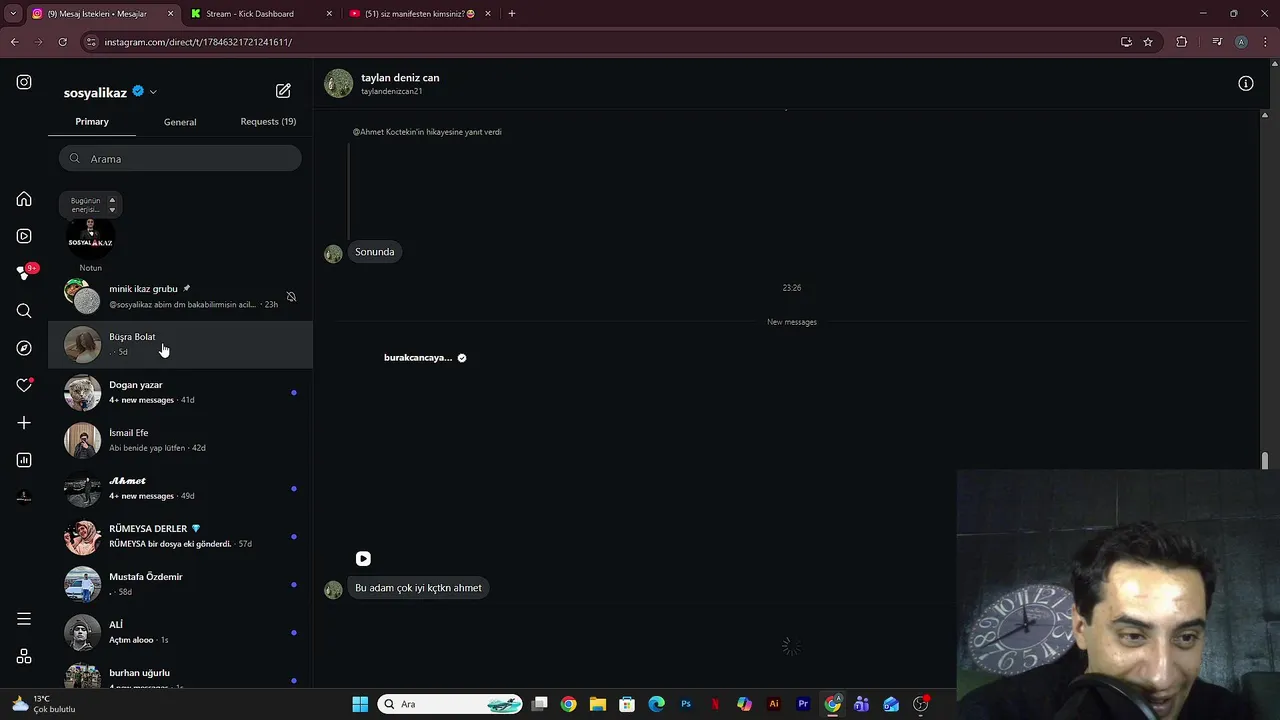The image size is (1280, 720).
Task: Click note bubble up arrow
Action: pyautogui.click(x=112, y=200)
